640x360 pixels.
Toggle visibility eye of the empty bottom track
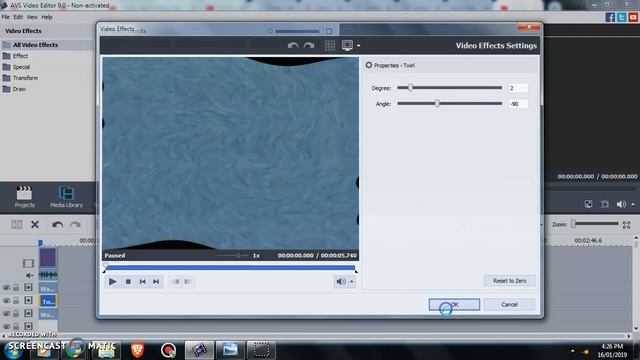(7, 327)
